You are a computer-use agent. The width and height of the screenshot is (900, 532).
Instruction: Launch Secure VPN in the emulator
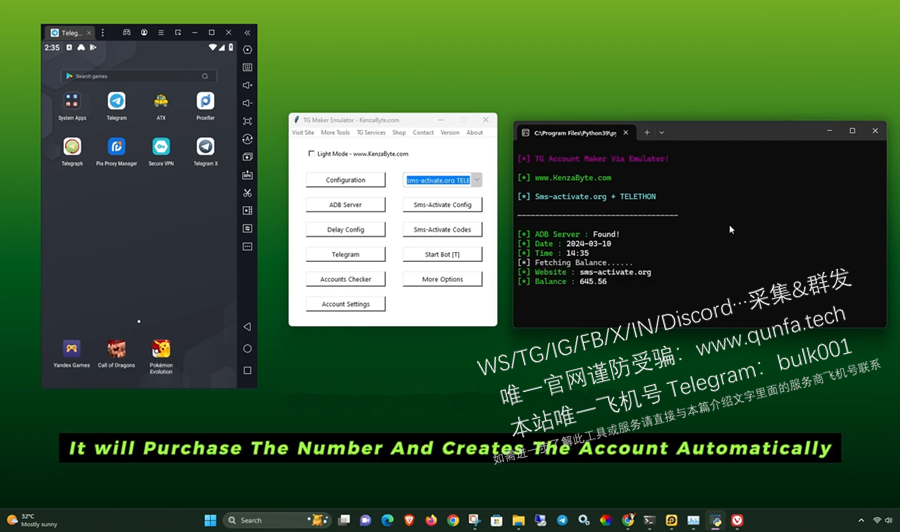point(161,147)
